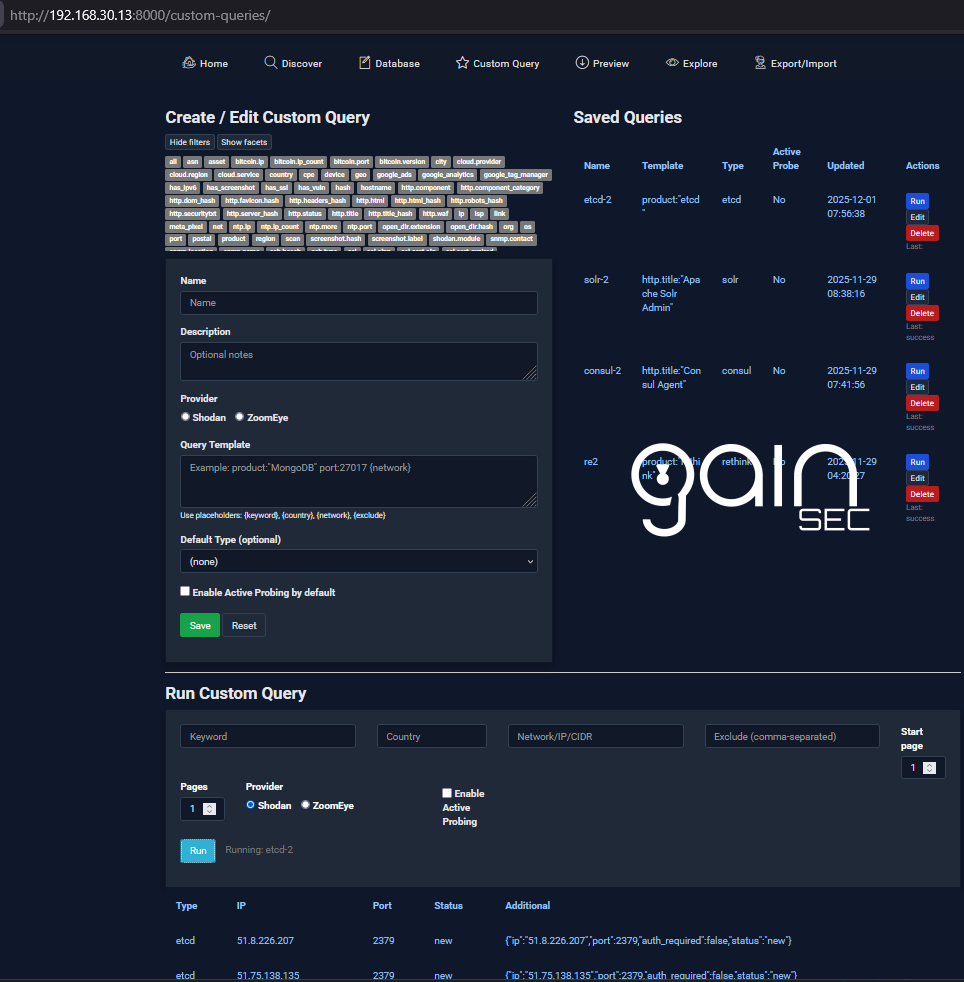Edit the solr-2 saved query

(917, 297)
